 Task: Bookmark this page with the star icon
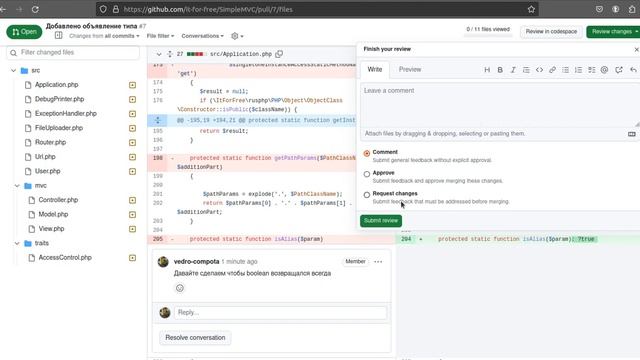(x=531, y=9)
